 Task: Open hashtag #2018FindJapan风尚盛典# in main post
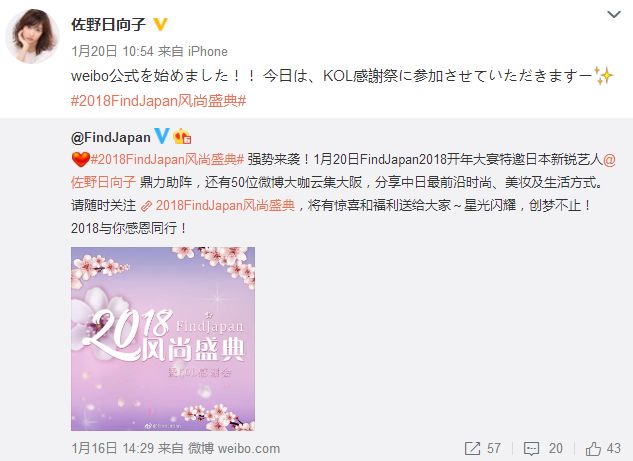pyautogui.click(x=158, y=101)
